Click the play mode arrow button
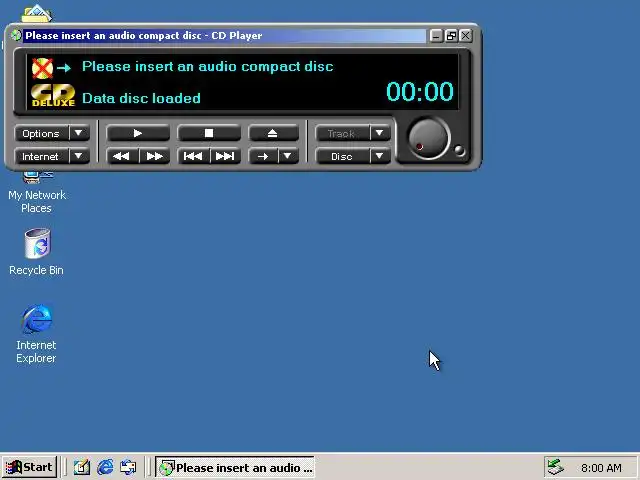The height and width of the screenshot is (480, 640). (263, 156)
